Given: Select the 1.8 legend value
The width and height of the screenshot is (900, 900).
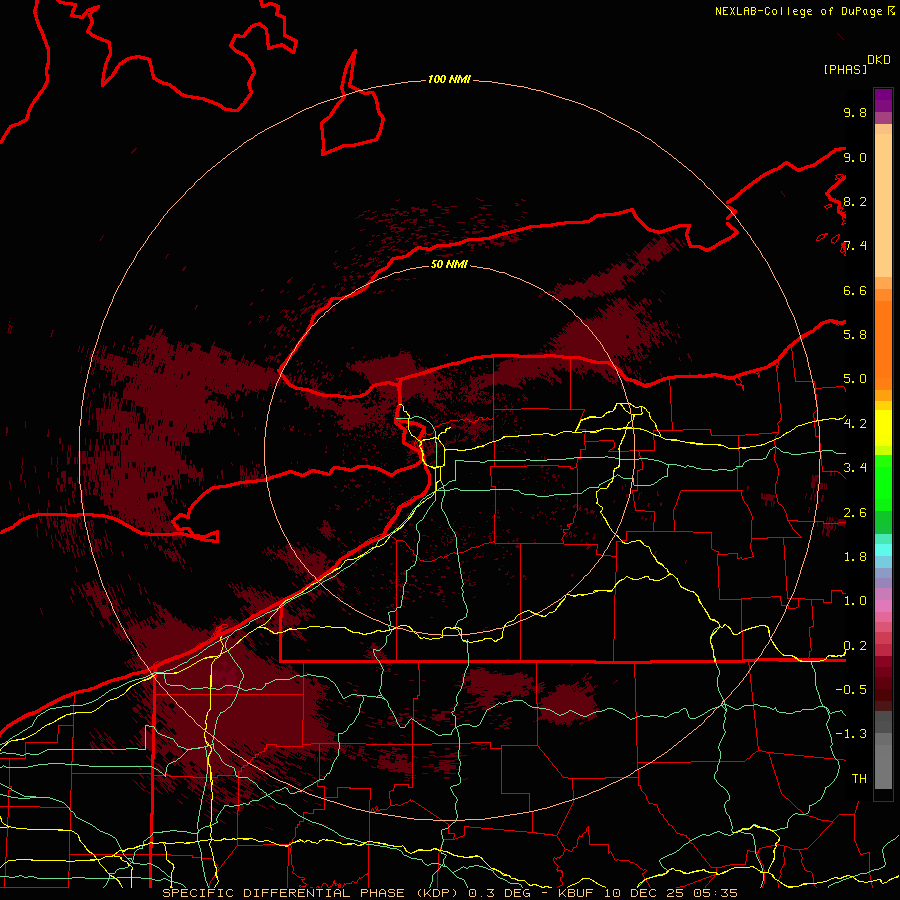Looking at the screenshot, I should 855,557.
